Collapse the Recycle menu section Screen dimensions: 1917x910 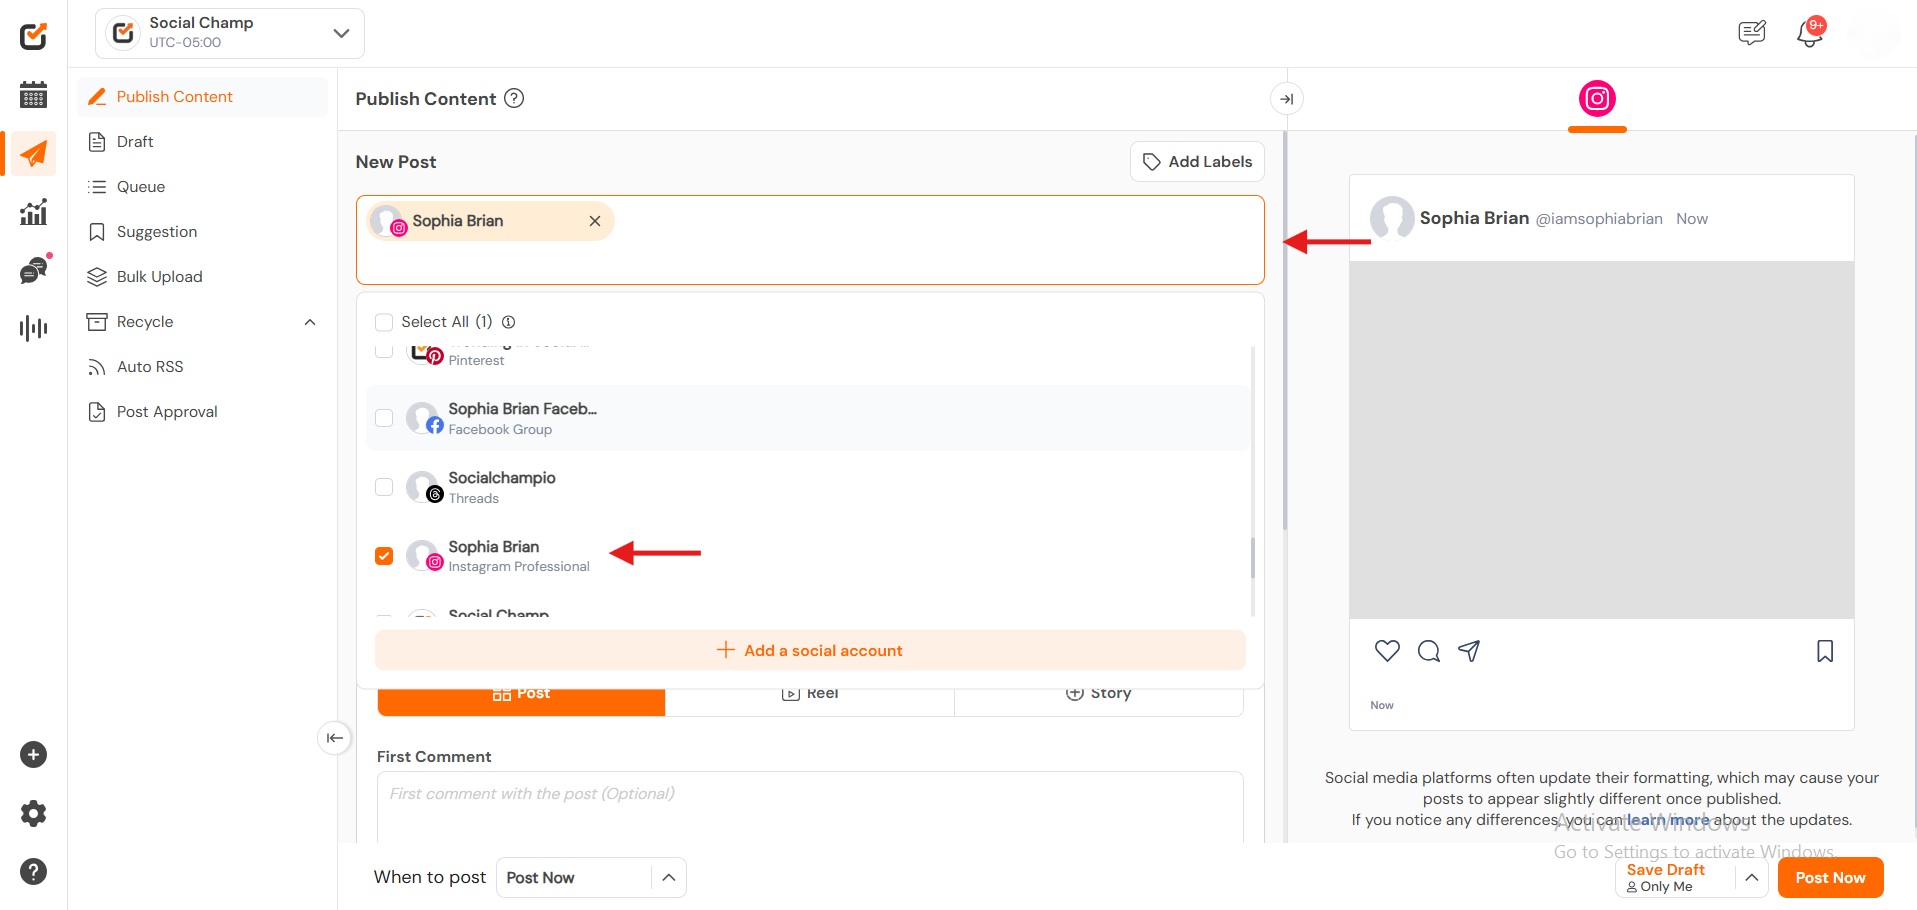point(310,322)
